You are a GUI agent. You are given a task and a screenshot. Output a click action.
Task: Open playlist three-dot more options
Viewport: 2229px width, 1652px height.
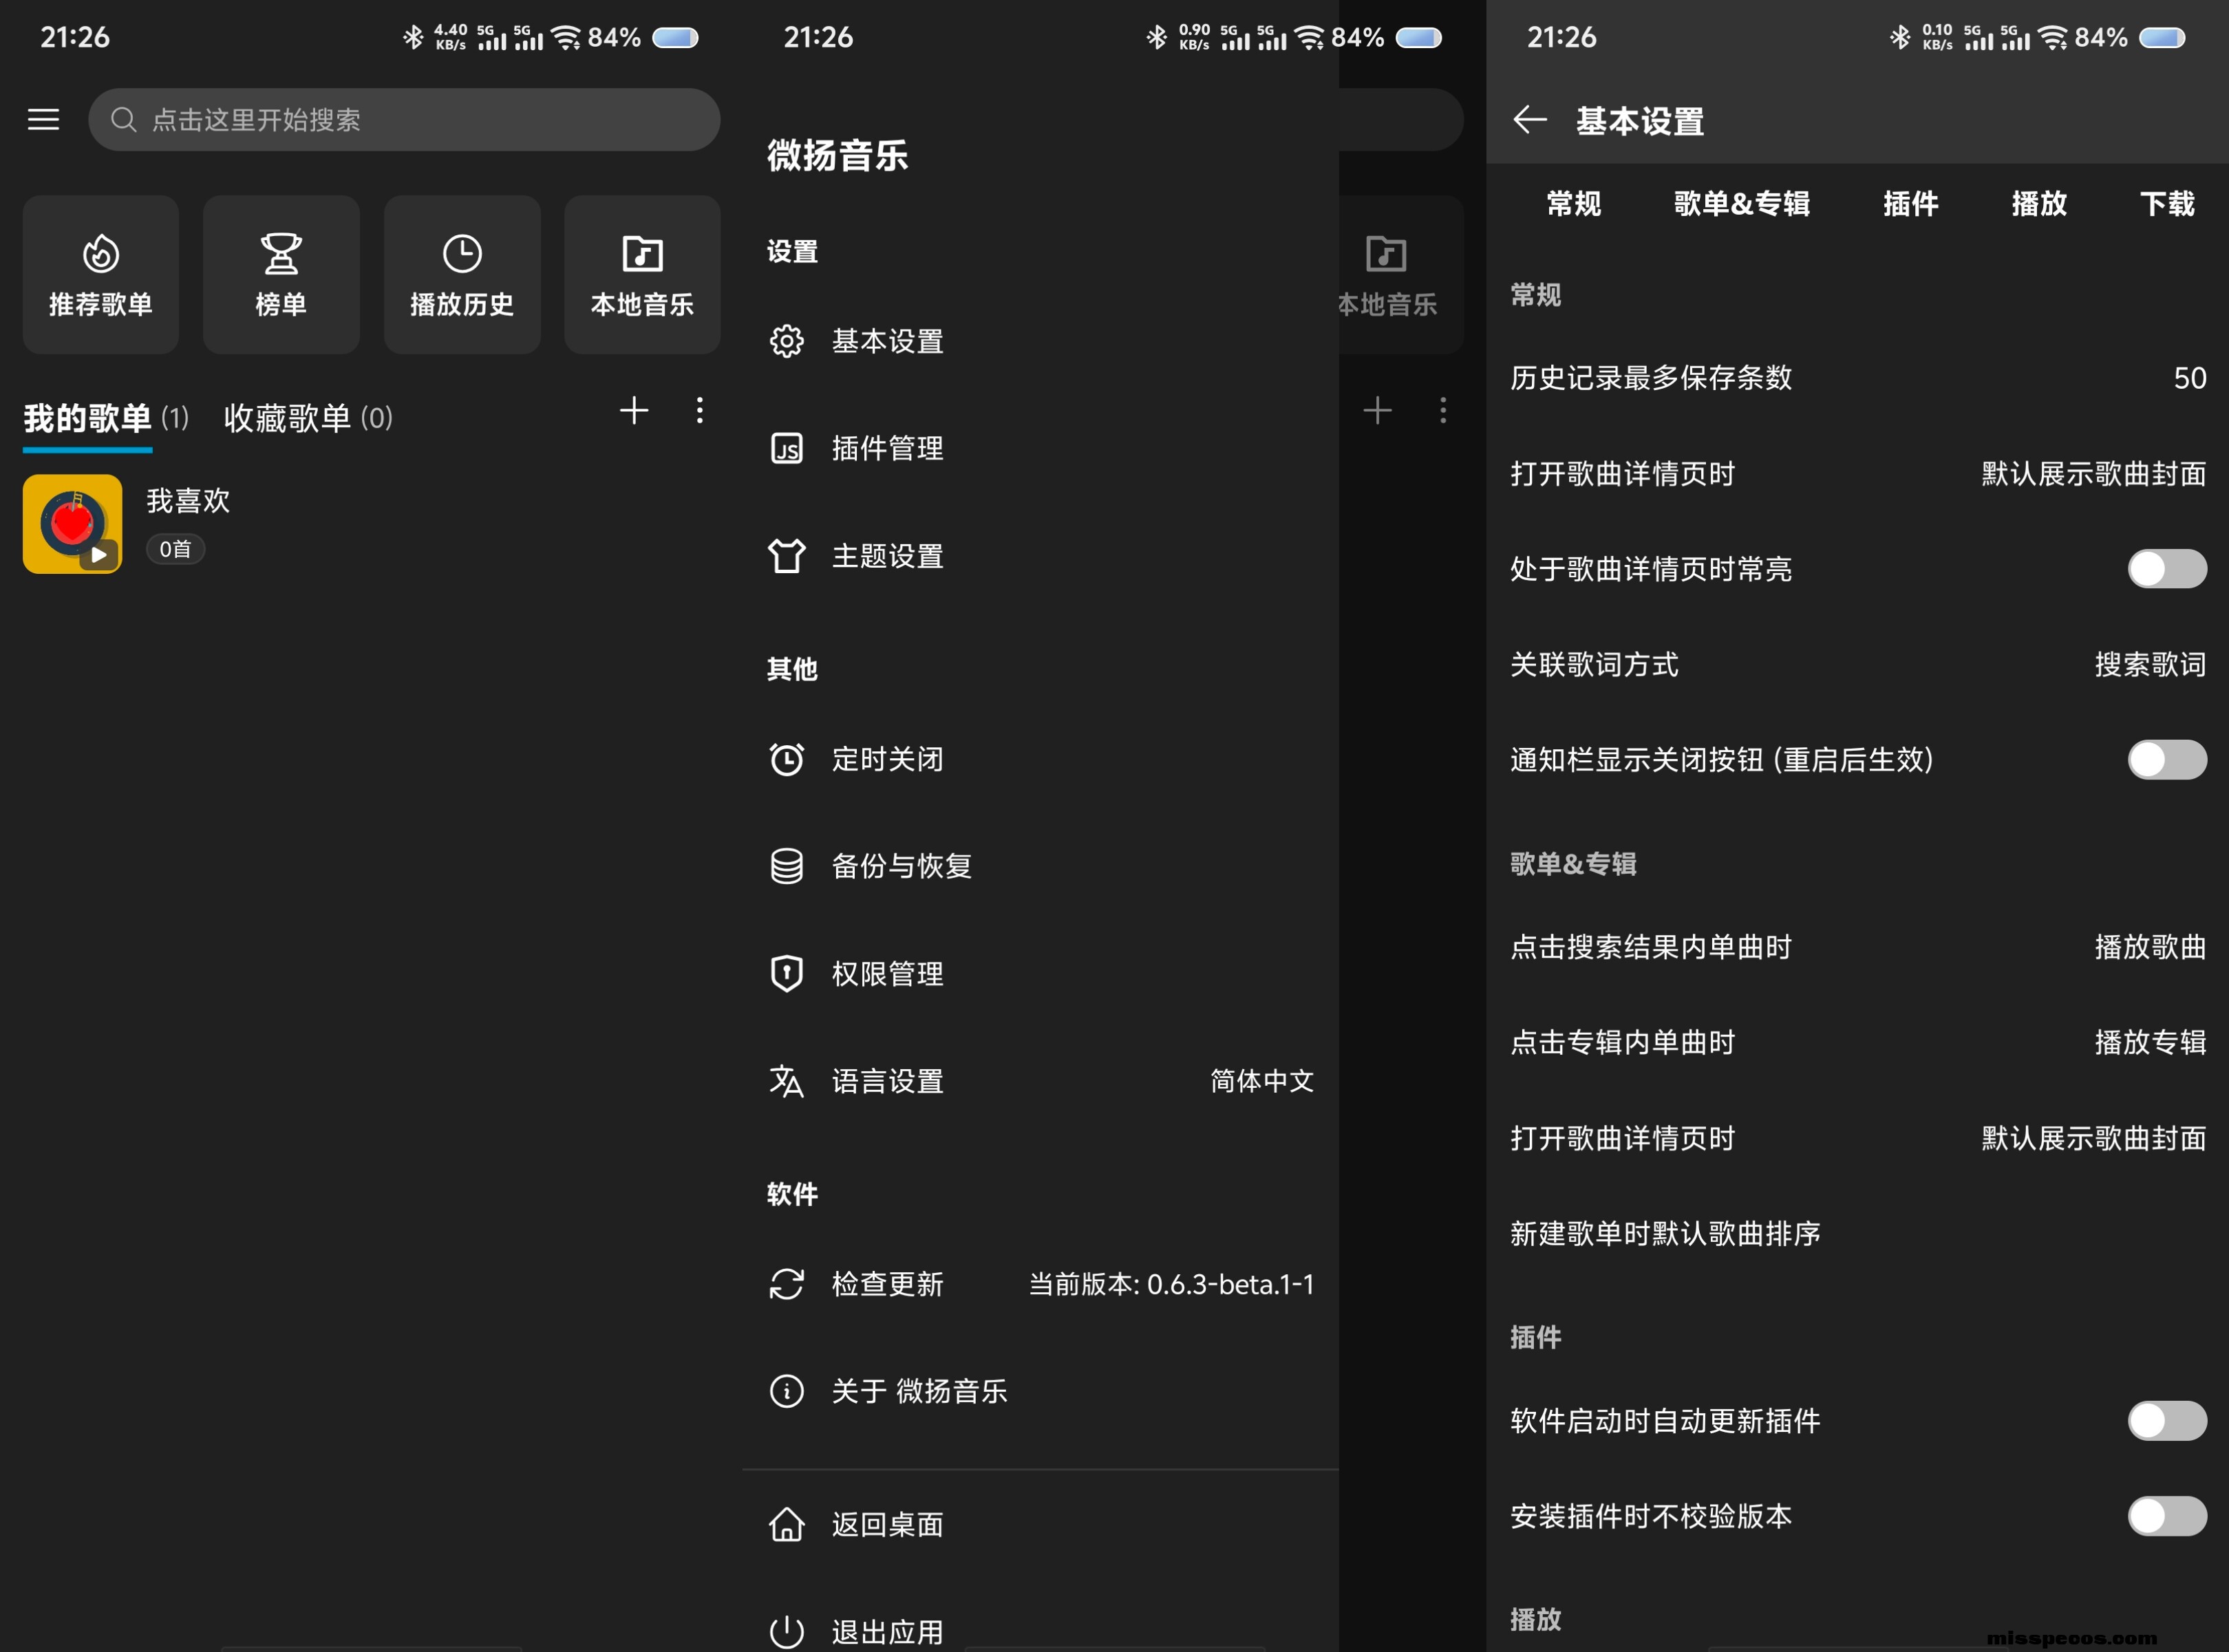700,410
